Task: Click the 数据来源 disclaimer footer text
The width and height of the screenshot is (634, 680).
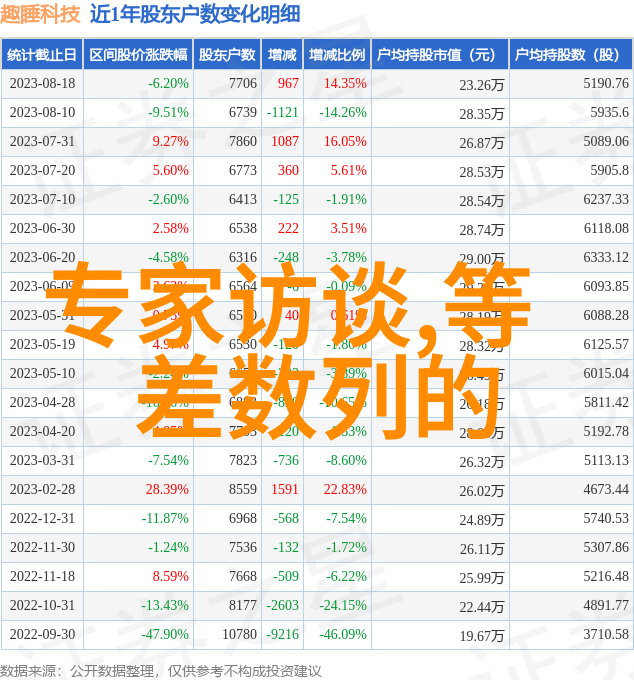Action: (160, 671)
